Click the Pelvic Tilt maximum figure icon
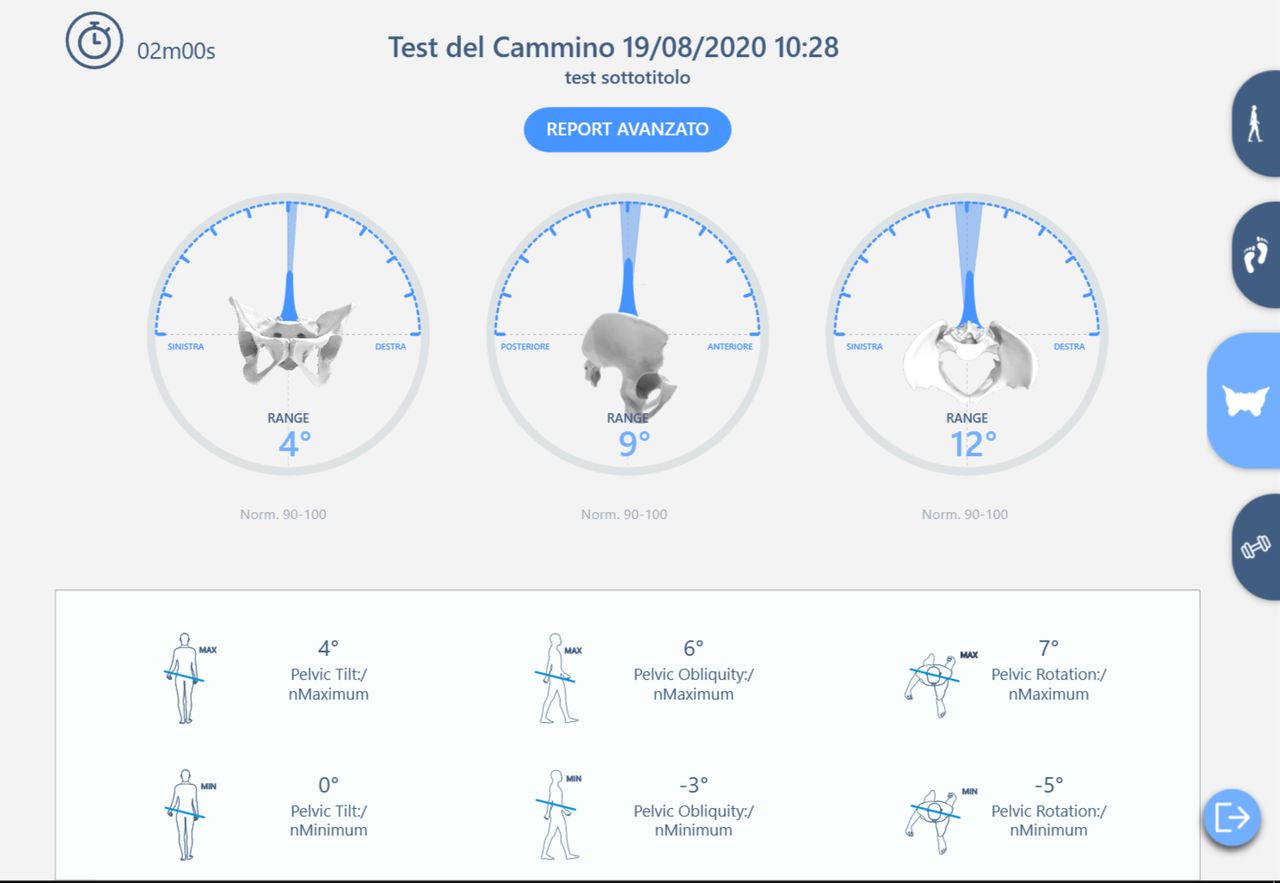Viewport: 1280px width, 883px height. 184,678
